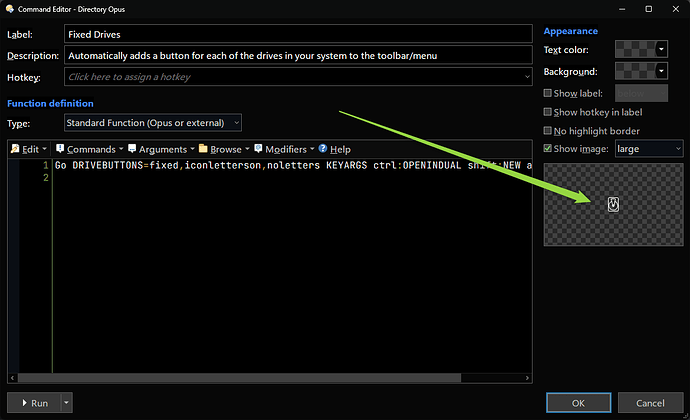Open the Show image size dropdown

click(649, 149)
